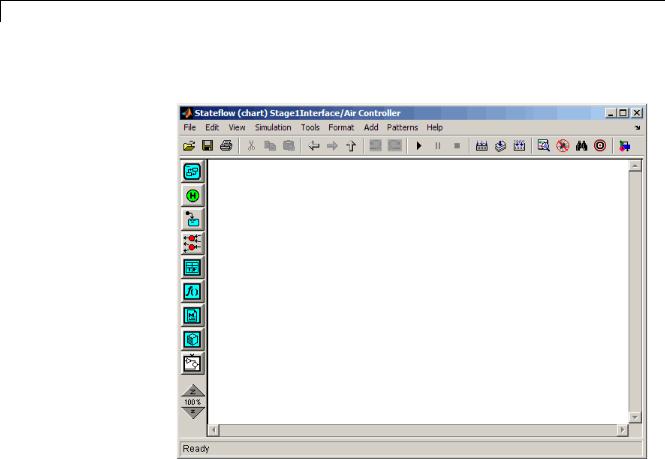Open the Format menu
The height and width of the screenshot is (459, 665).
coord(341,127)
